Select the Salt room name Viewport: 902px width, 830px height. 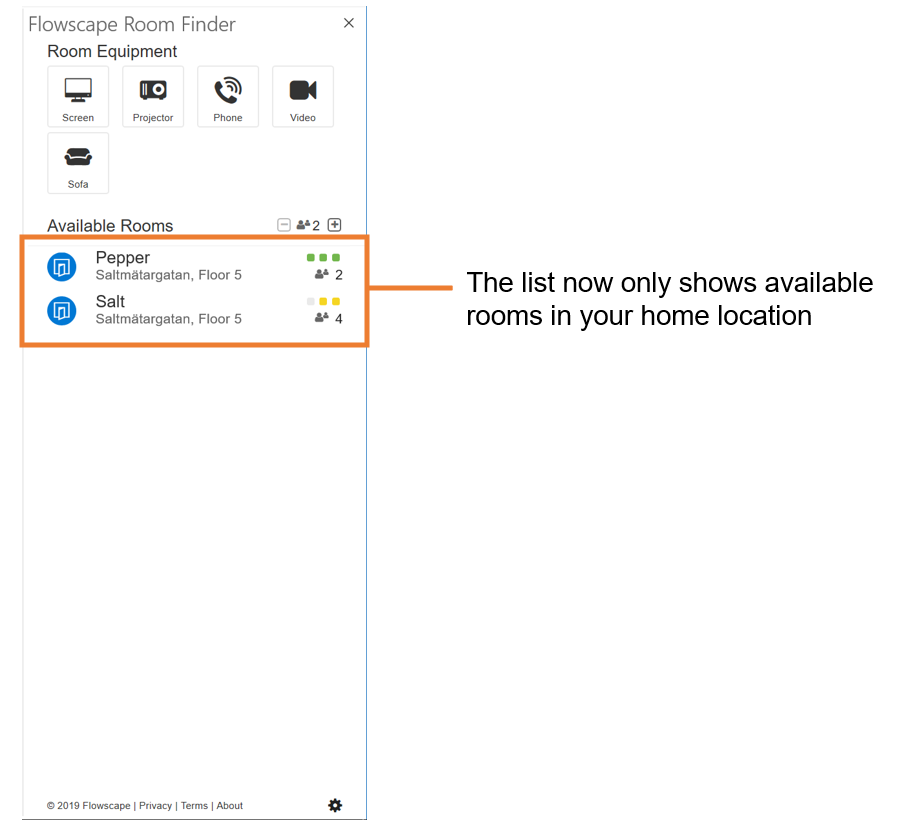[110, 301]
